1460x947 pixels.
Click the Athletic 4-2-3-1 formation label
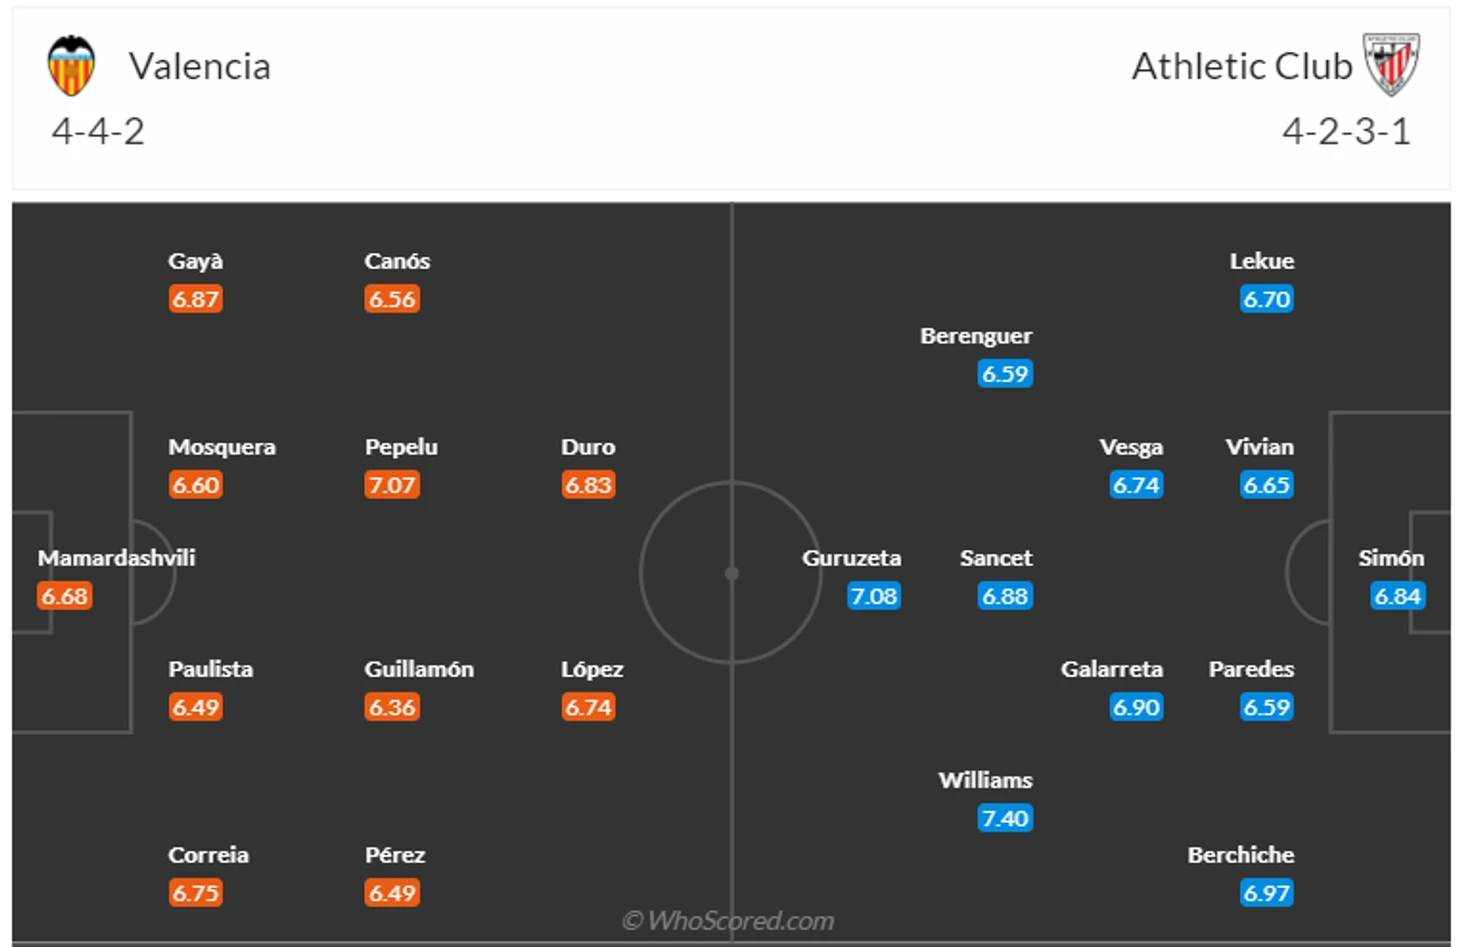point(1347,131)
